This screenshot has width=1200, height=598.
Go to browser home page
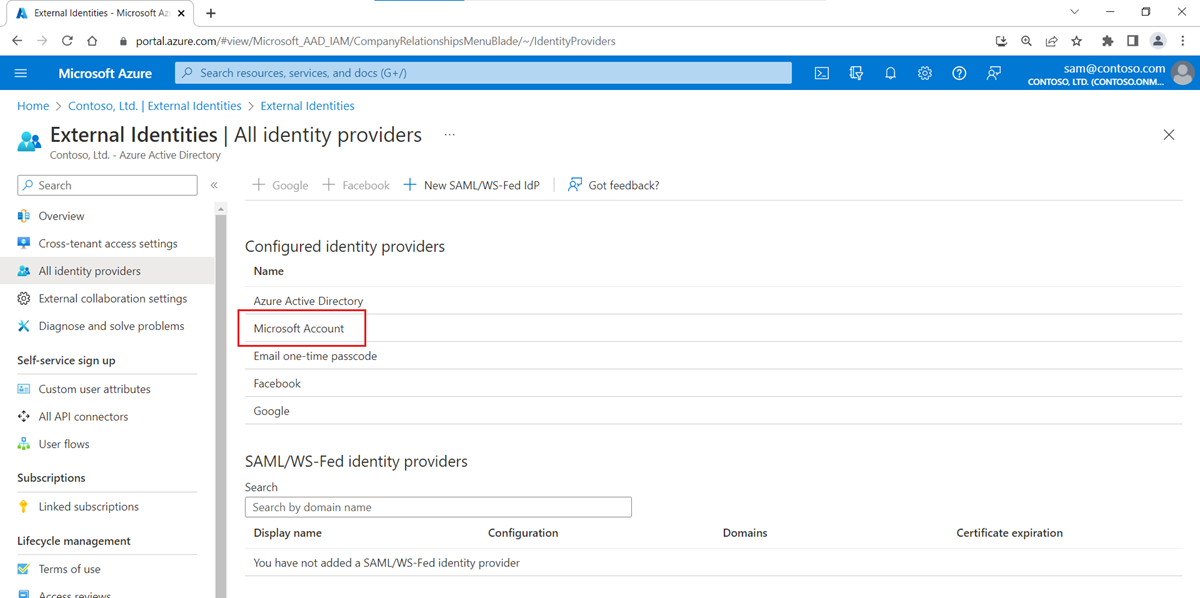click(92, 41)
